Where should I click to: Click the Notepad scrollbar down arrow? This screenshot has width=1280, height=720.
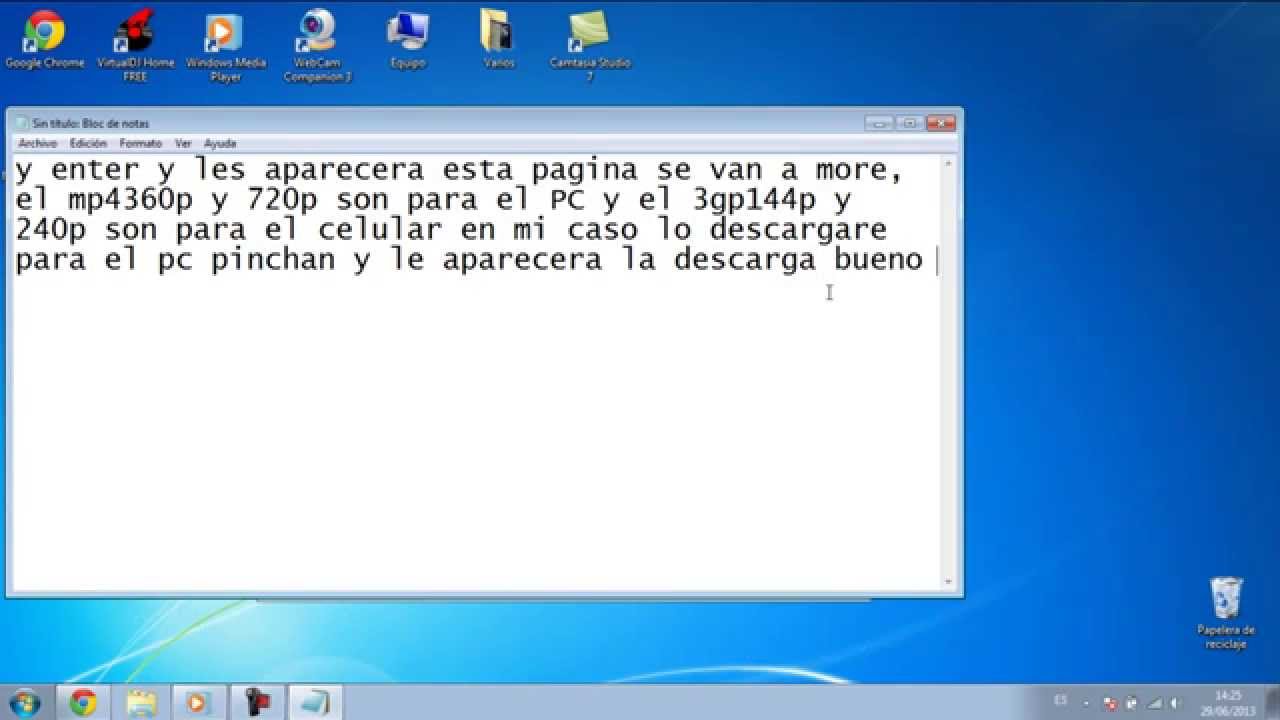(x=950, y=581)
